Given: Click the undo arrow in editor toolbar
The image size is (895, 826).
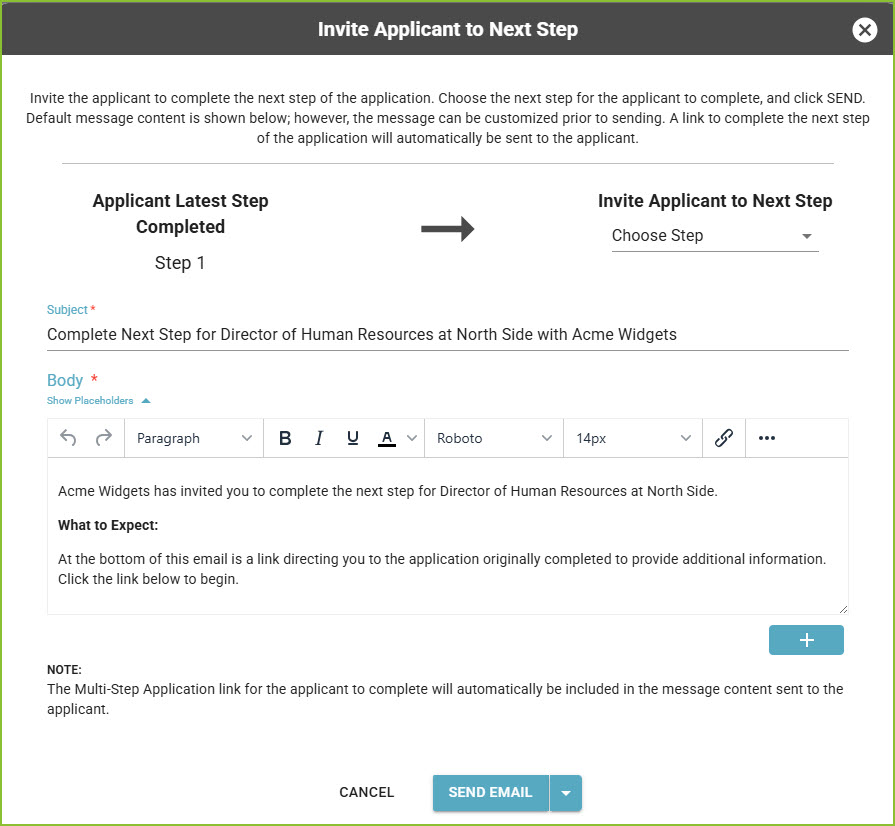Looking at the screenshot, I should 68,438.
